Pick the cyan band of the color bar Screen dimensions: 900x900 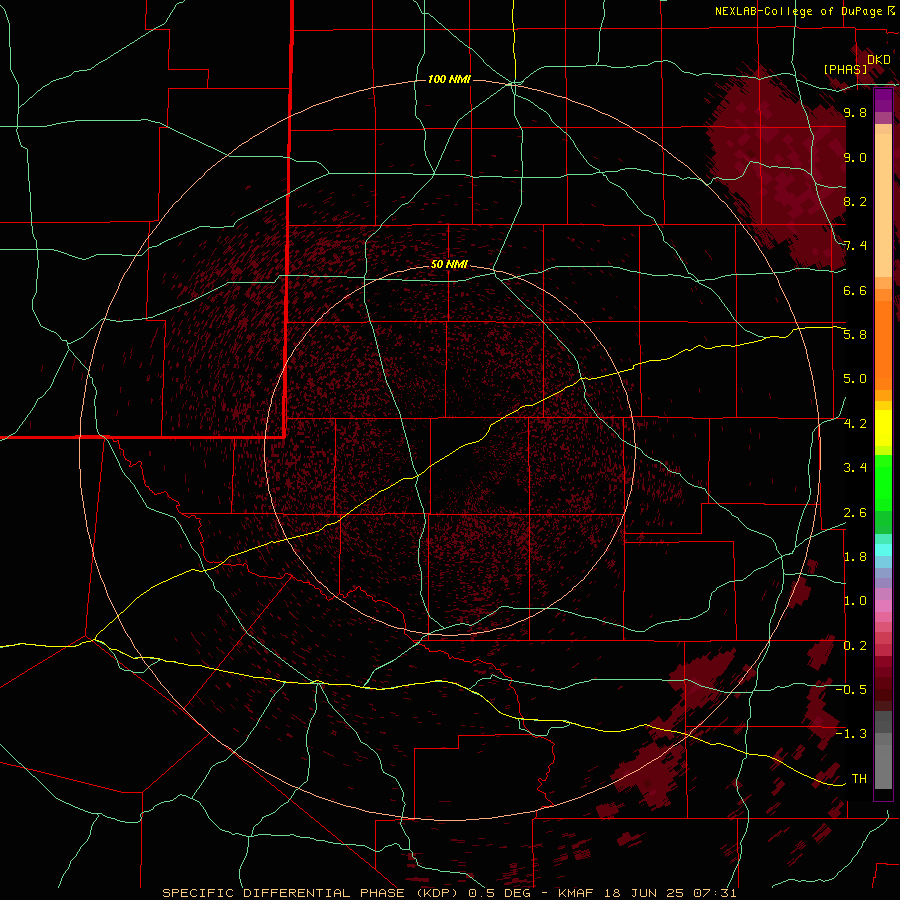(x=883, y=550)
